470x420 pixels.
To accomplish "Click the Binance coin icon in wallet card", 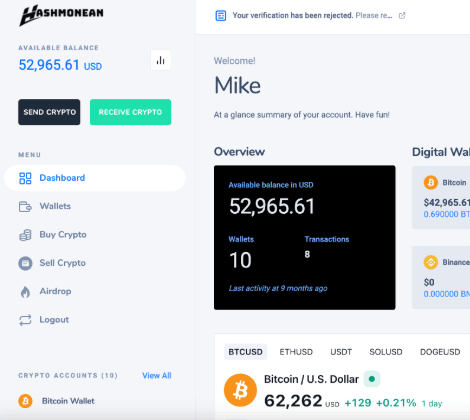I will [431, 262].
